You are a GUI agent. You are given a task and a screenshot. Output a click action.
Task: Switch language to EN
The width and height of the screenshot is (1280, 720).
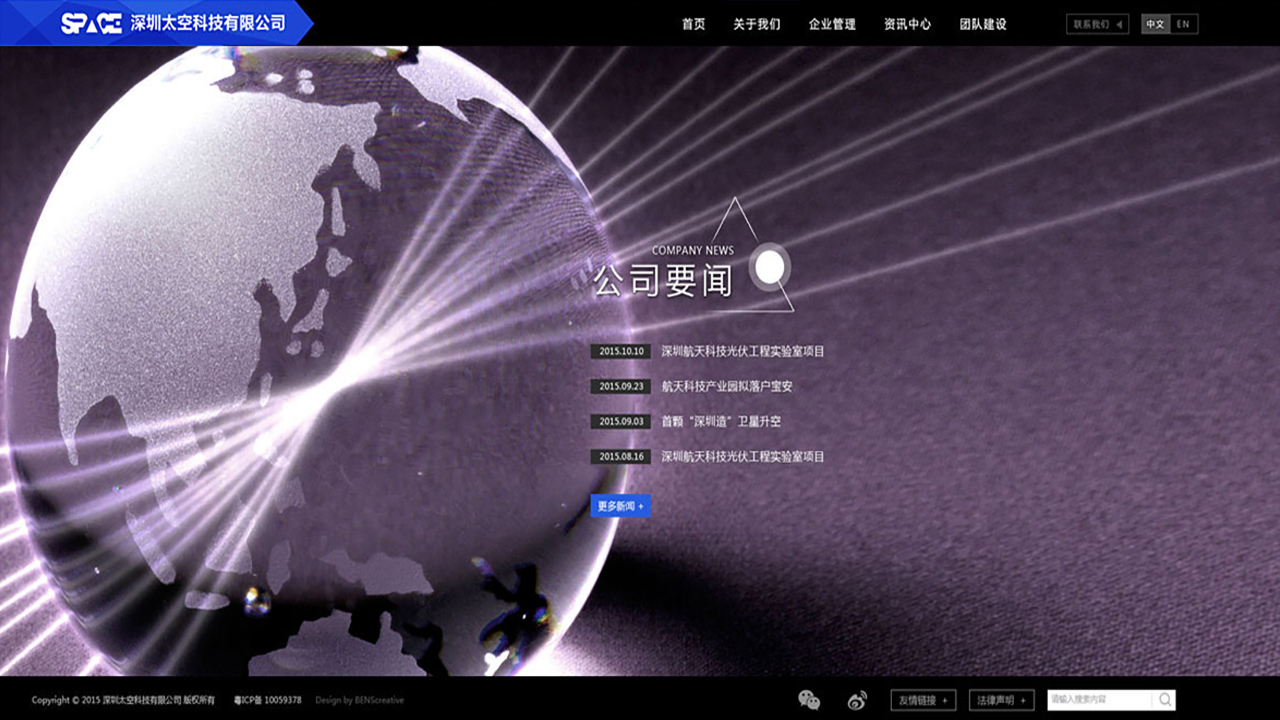point(1183,24)
